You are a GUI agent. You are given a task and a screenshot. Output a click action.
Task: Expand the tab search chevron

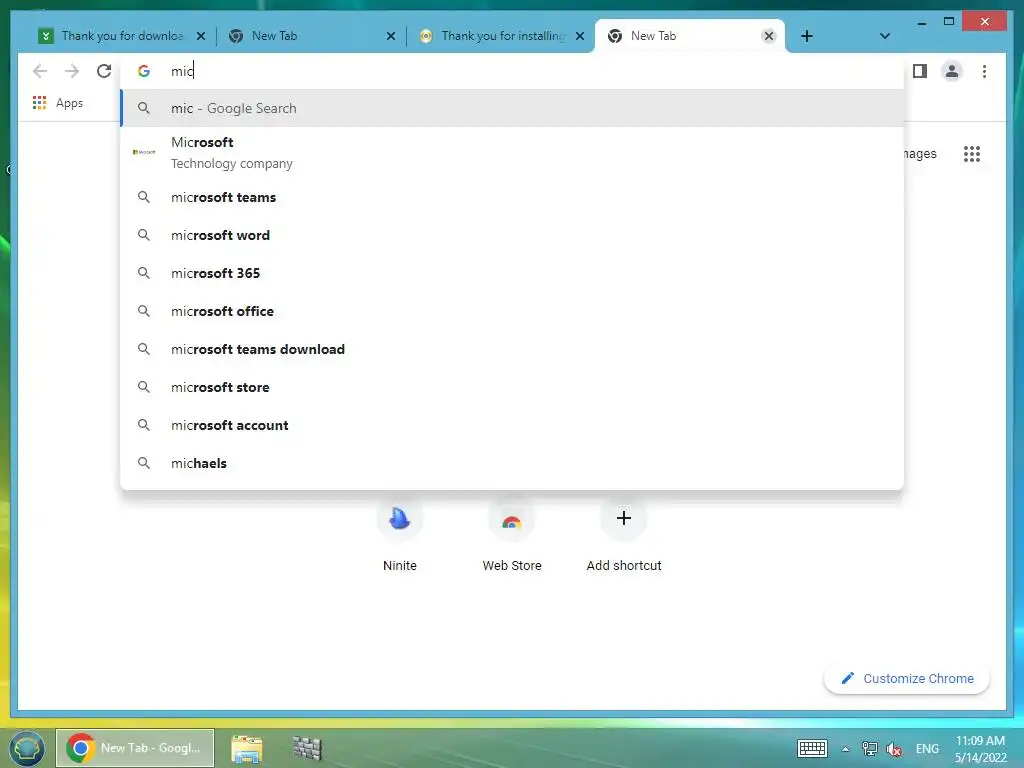[884, 36]
